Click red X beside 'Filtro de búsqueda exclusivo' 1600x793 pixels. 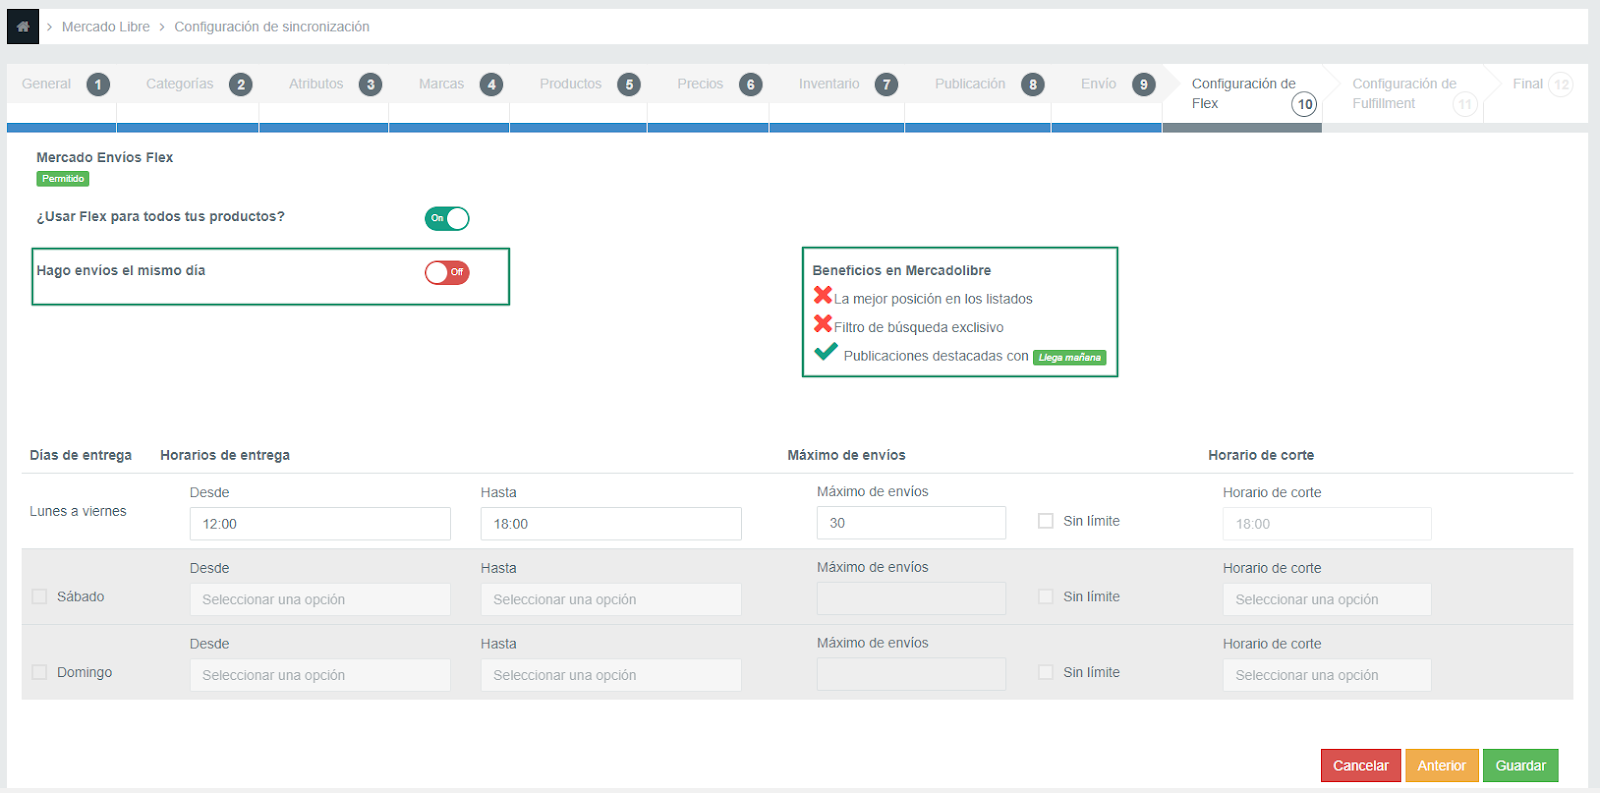823,324
